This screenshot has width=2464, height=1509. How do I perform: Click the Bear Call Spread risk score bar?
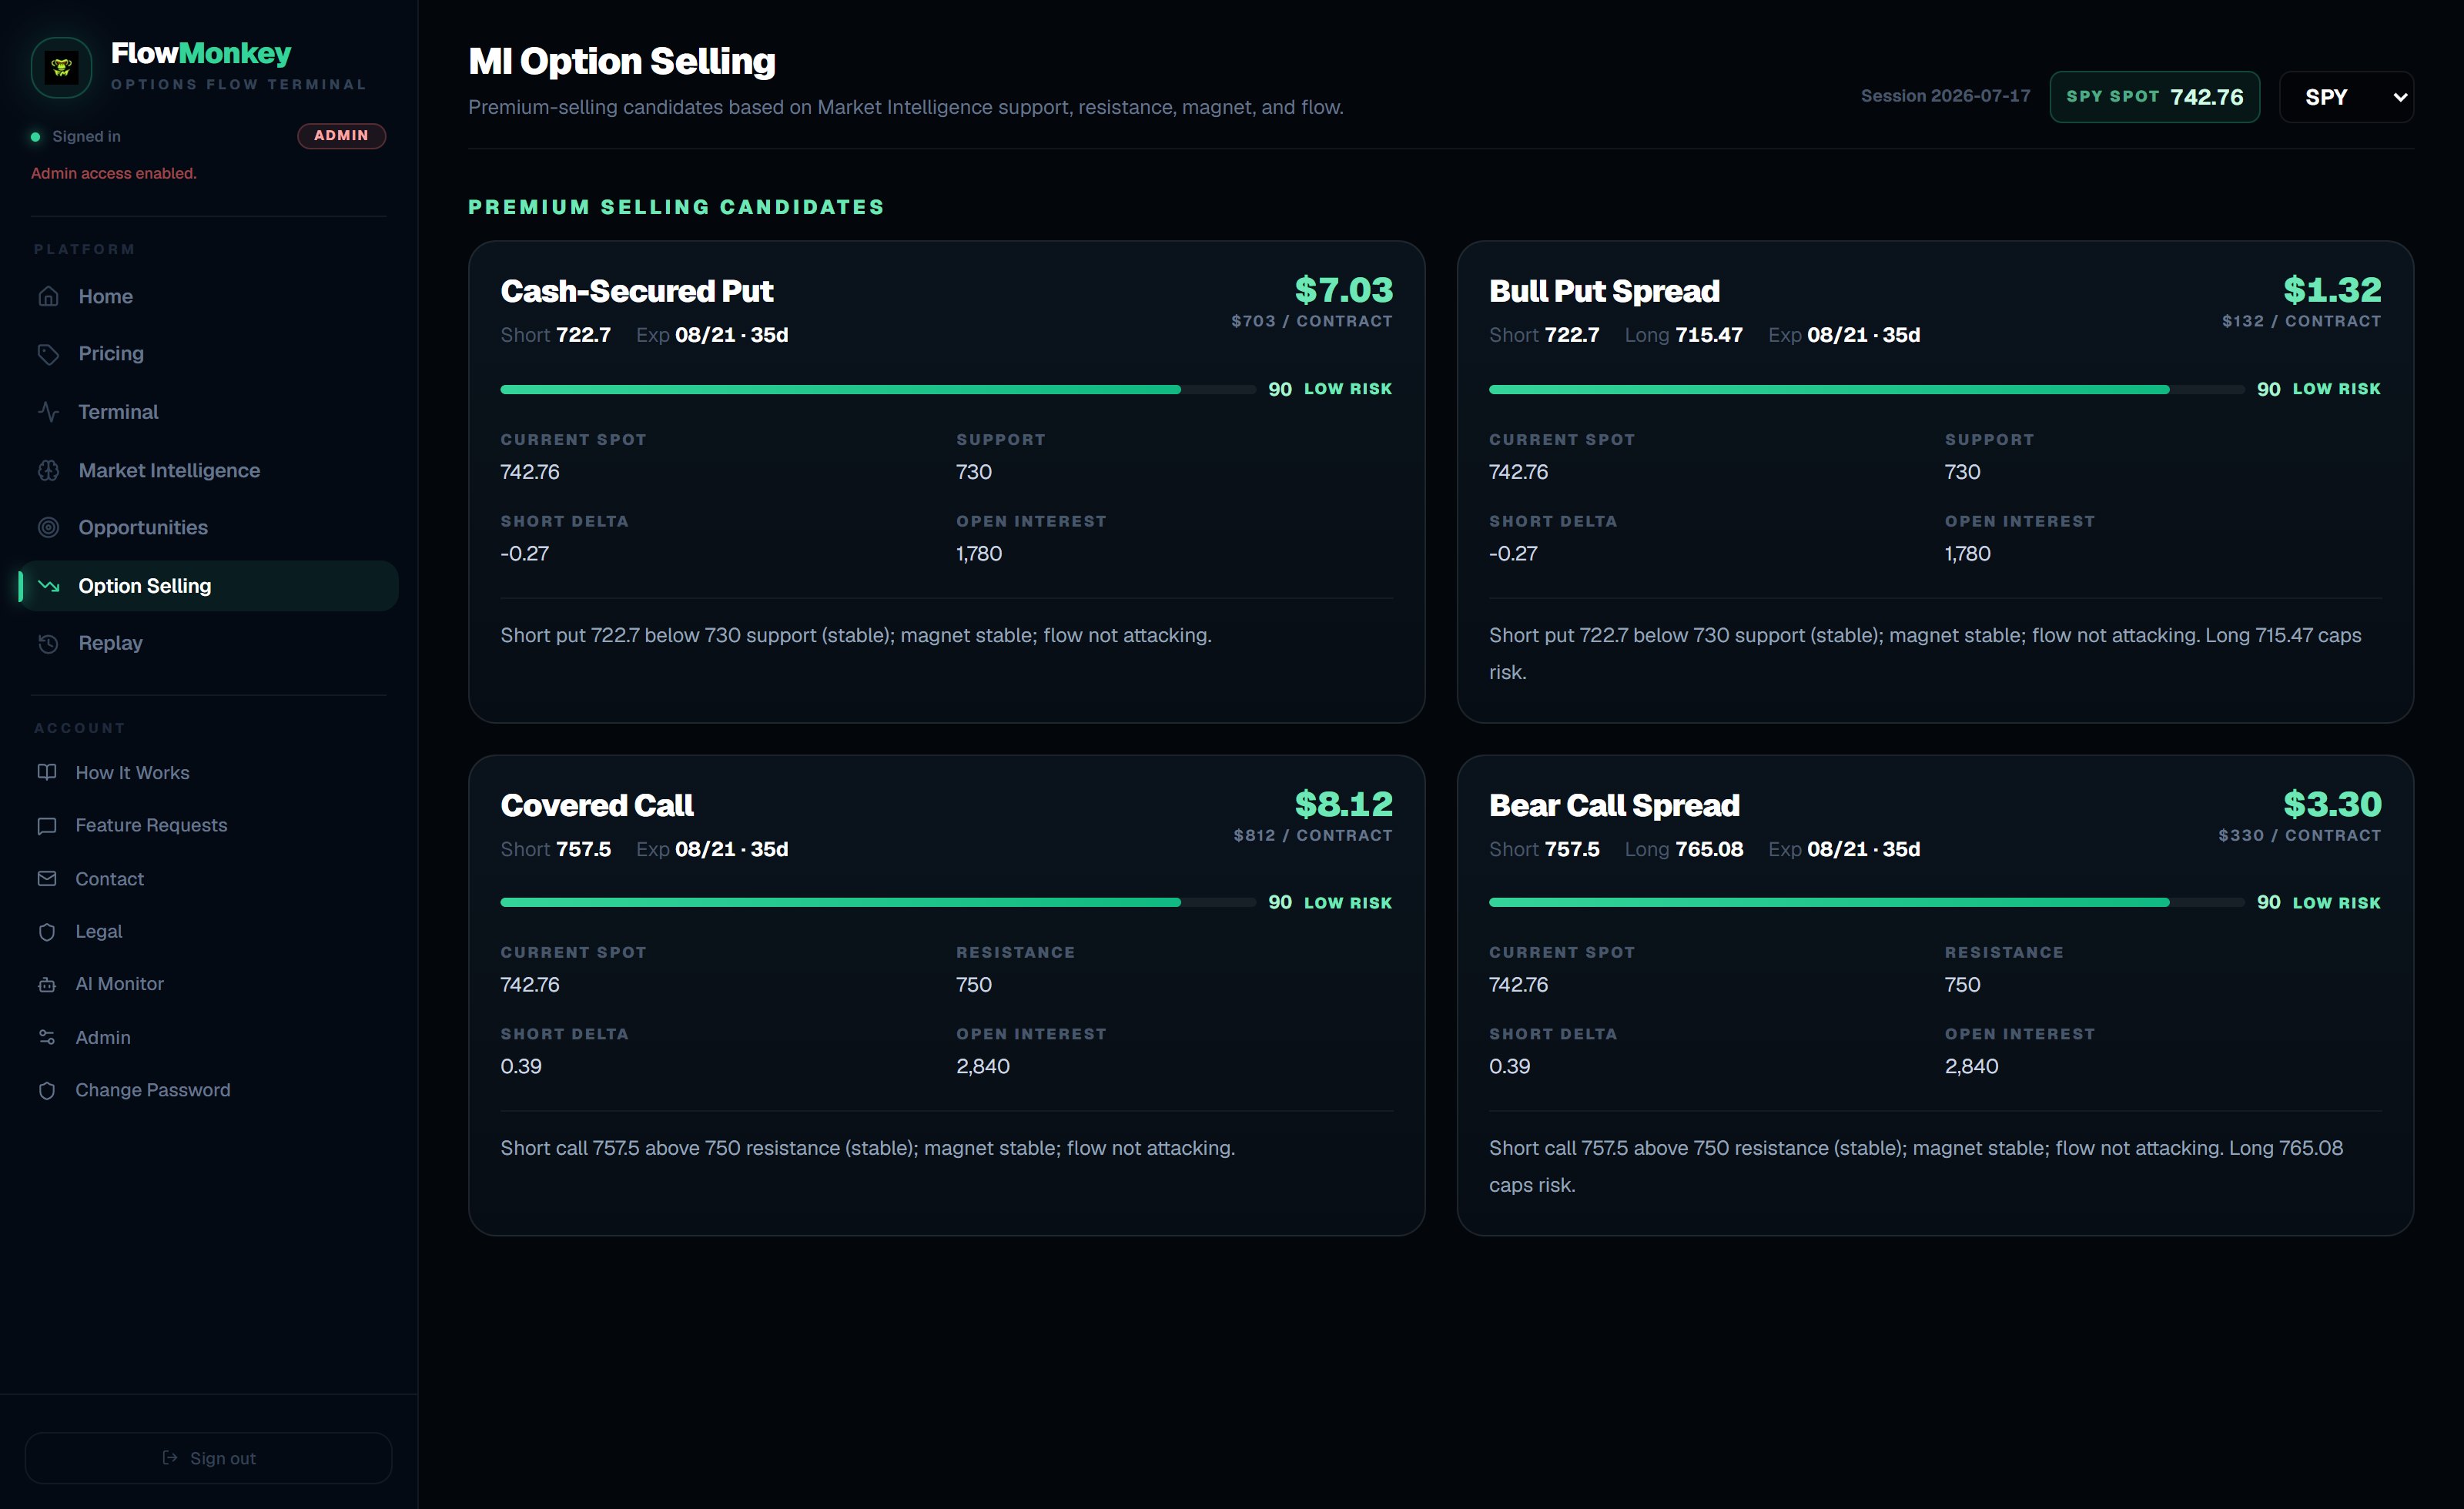[1866, 902]
